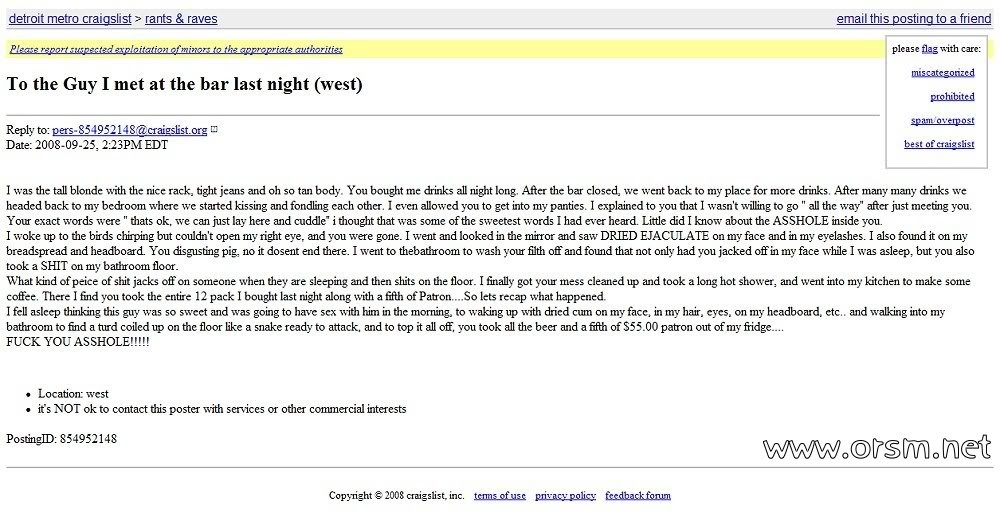Open the privacy policy link
The width and height of the screenshot is (1000, 516).
point(565,495)
